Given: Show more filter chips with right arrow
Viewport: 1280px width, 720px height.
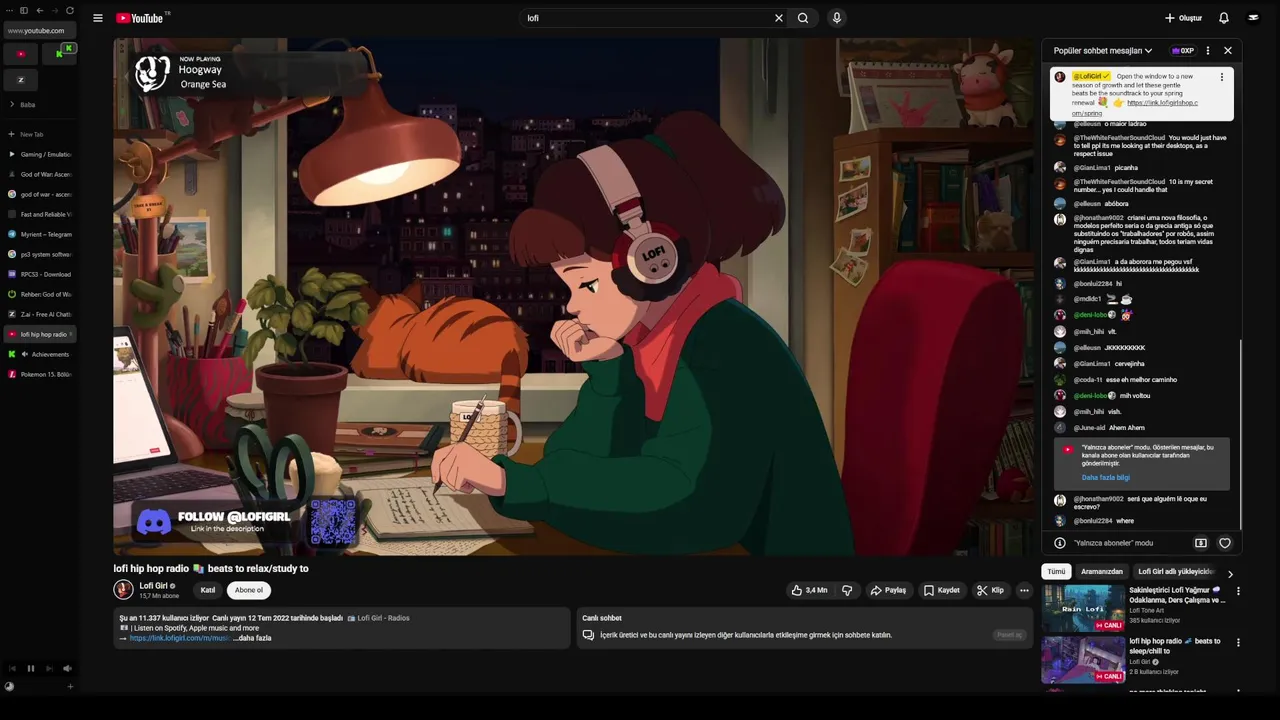Looking at the screenshot, I should point(1230,574).
